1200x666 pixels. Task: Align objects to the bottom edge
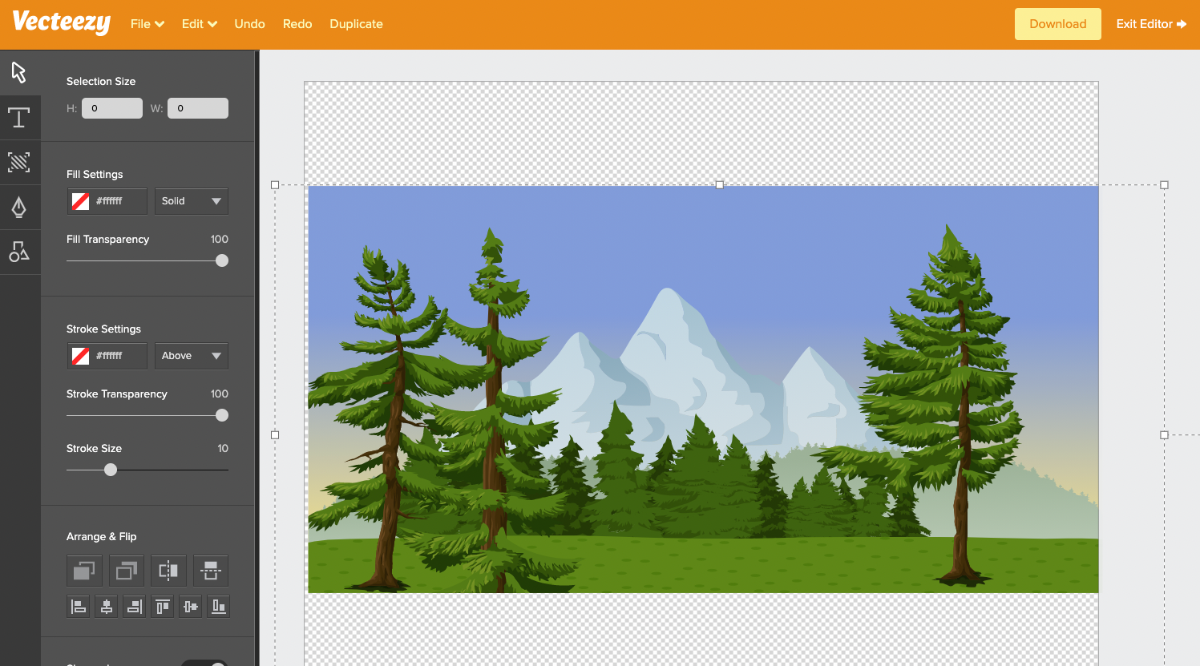(218, 606)
